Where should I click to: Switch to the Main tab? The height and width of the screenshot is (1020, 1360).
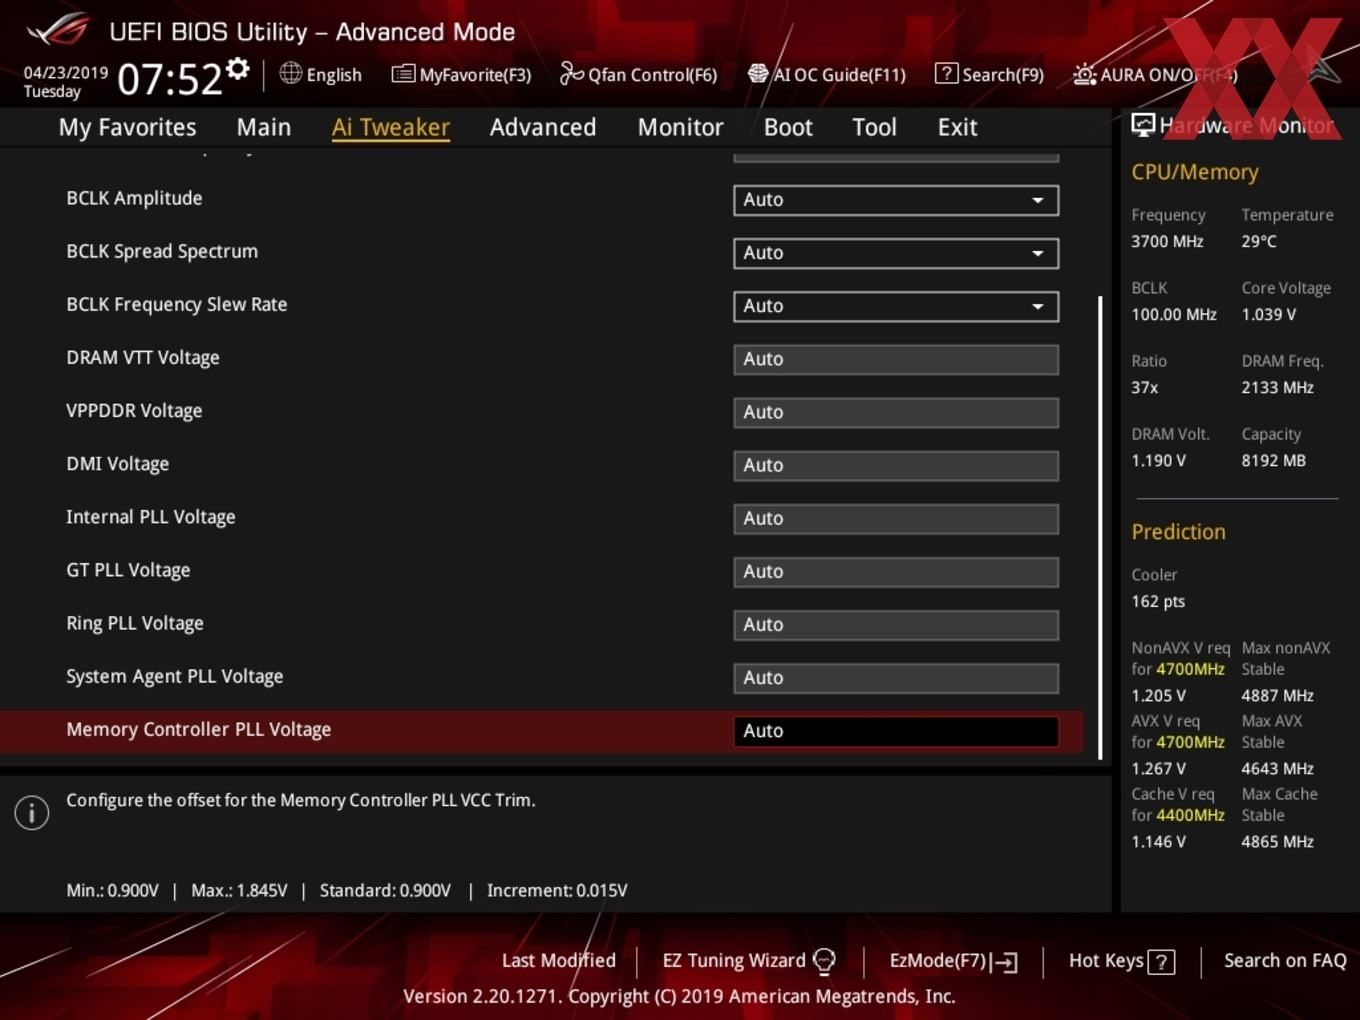(x=264, y=127)
